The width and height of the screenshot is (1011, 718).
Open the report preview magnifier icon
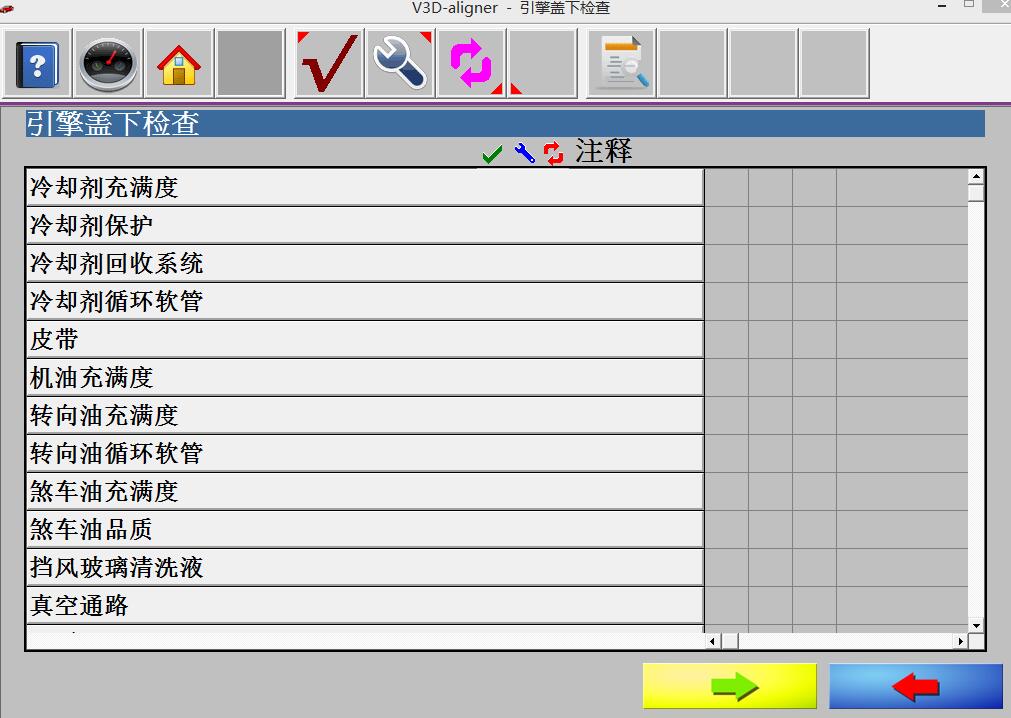(x=622, y=64)
